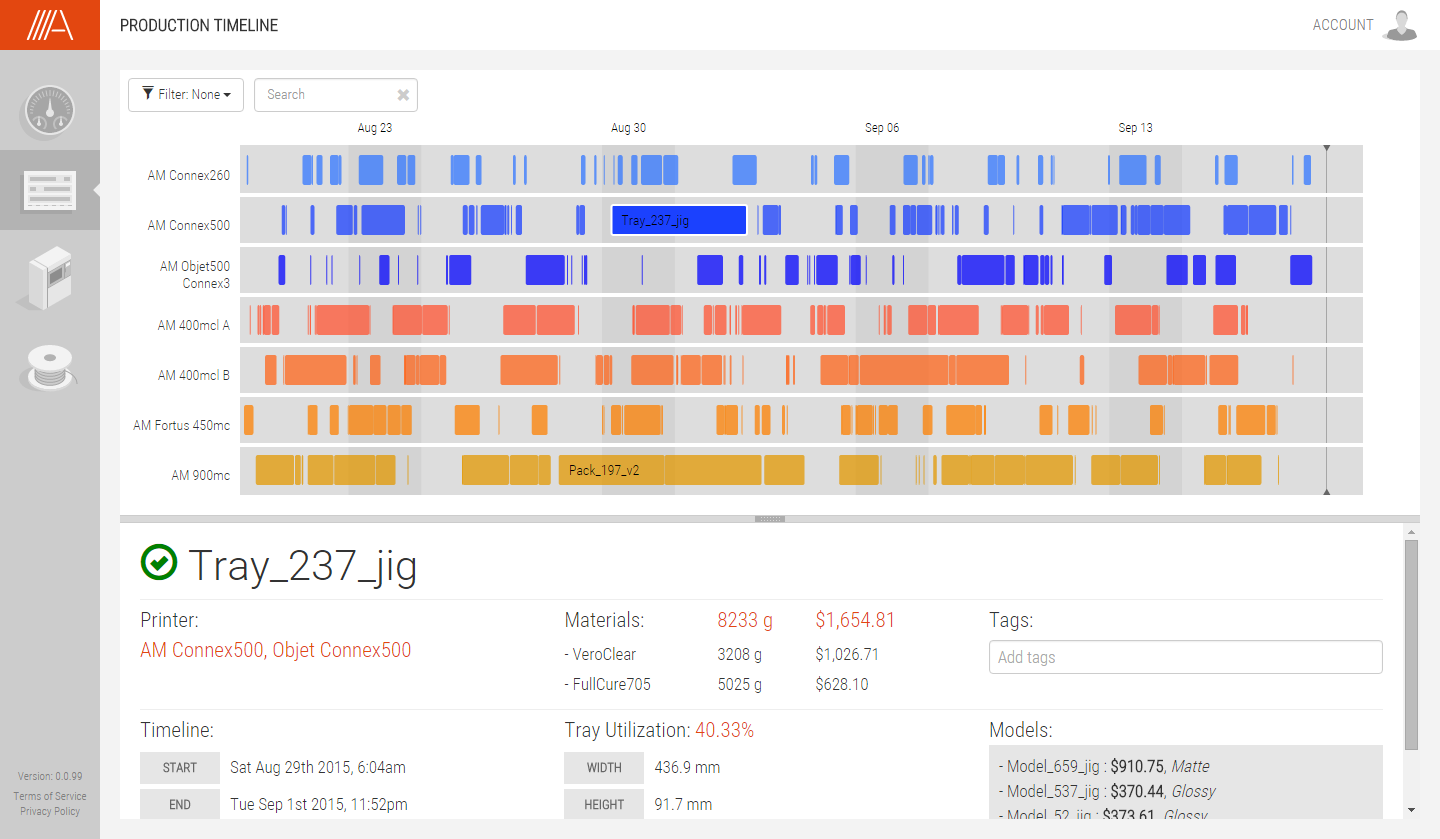Open the dashboard gauge icon in sidebar
The width and height of the screenshot is (1440, 839).
pos(49,112)
